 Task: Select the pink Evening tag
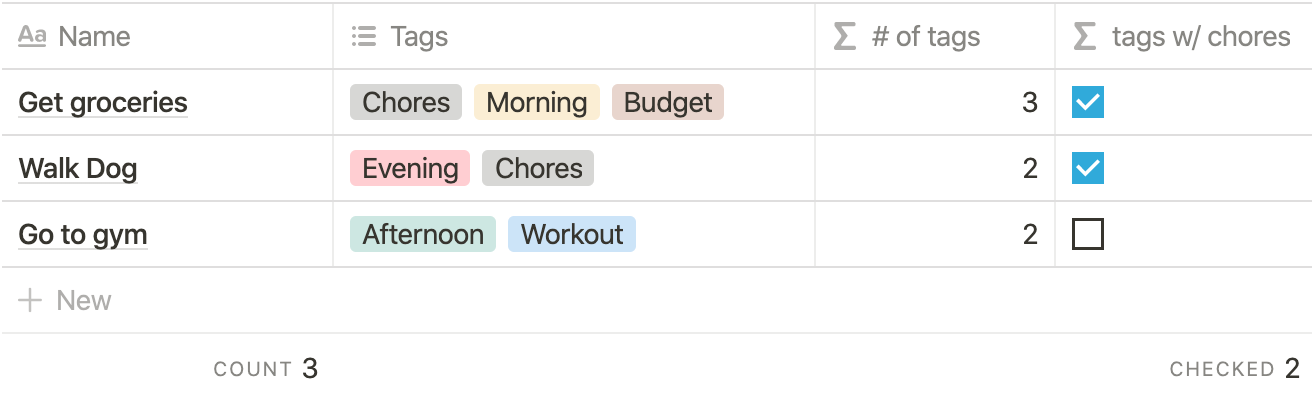410,168
